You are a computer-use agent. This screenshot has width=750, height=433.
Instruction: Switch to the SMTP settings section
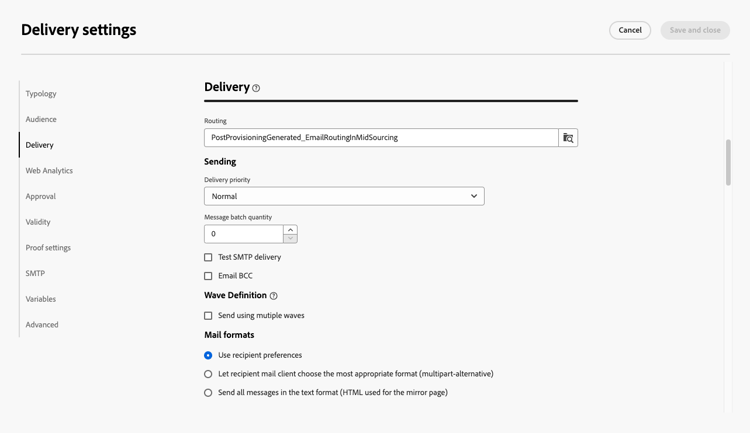35,273
